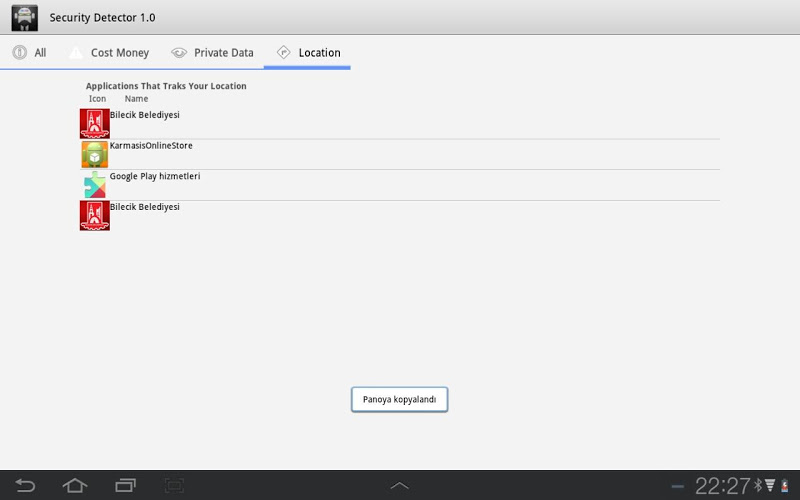Viewport: 800px width, 500px height.
Task: Switch to the All tab
Action: pos(29,53)
